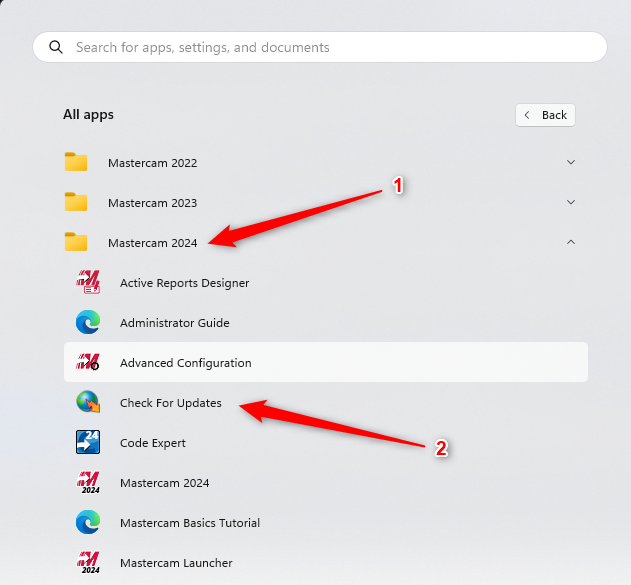Image resolution: width=631 pixels, height=585 pixels.
Task: Focus the apps and settings search field
Action: click(320, 47)
